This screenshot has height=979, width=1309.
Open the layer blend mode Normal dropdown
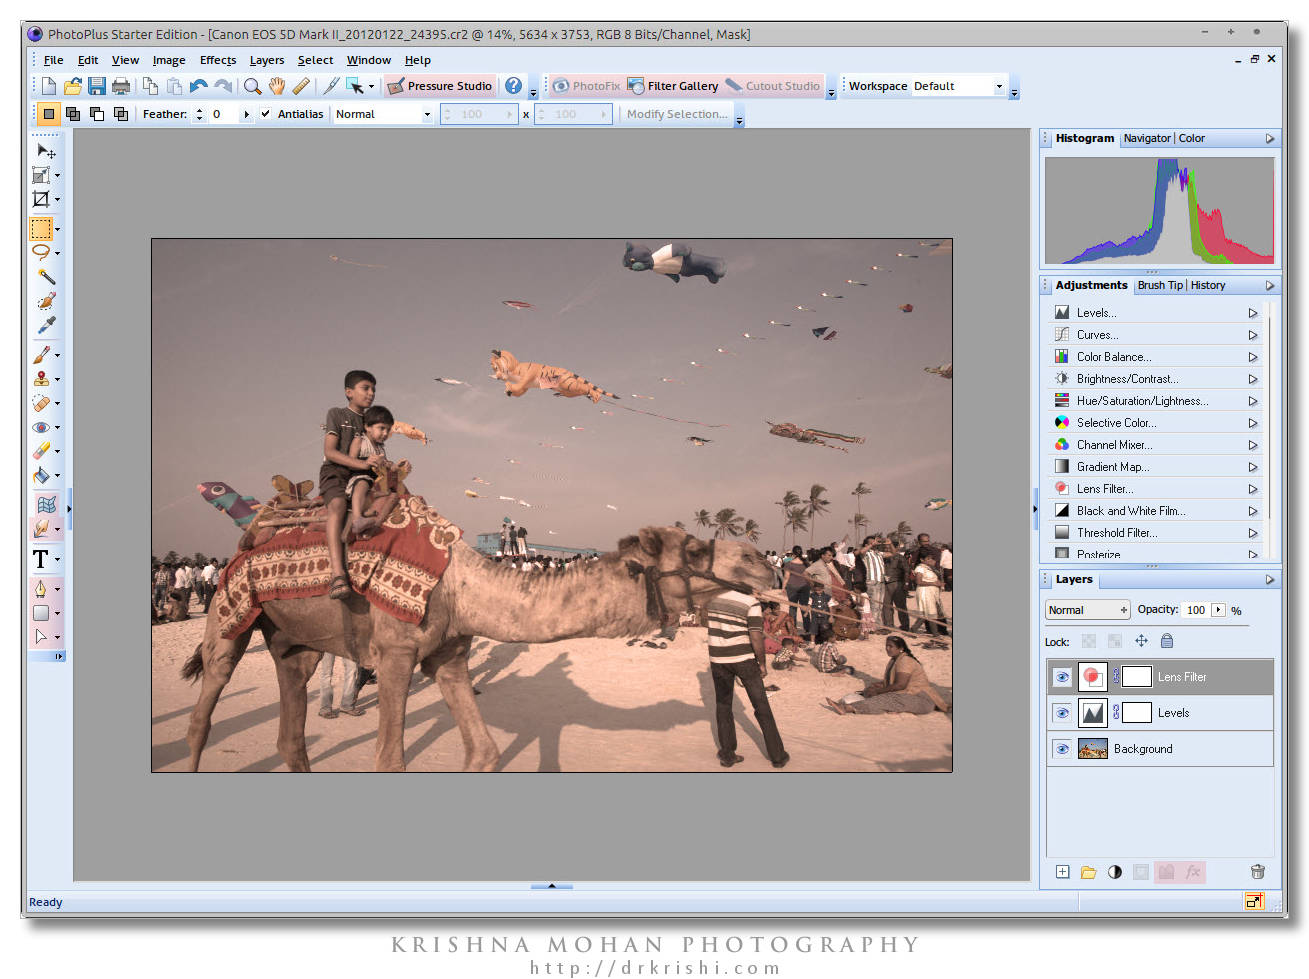pyautogui.click(x=1087, y=610)
